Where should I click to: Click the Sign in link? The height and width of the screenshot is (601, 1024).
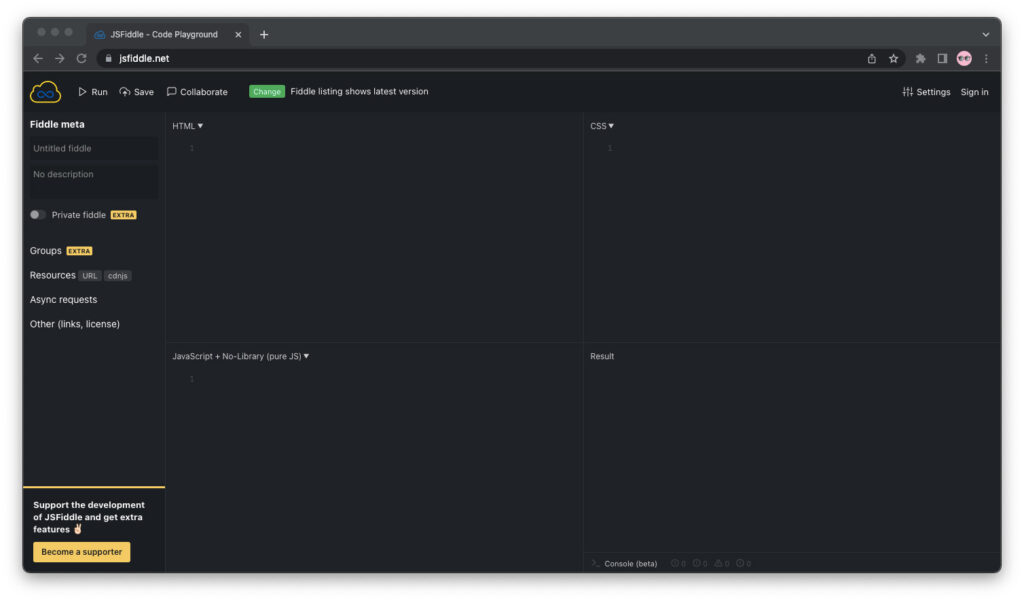tap(974, 92)
